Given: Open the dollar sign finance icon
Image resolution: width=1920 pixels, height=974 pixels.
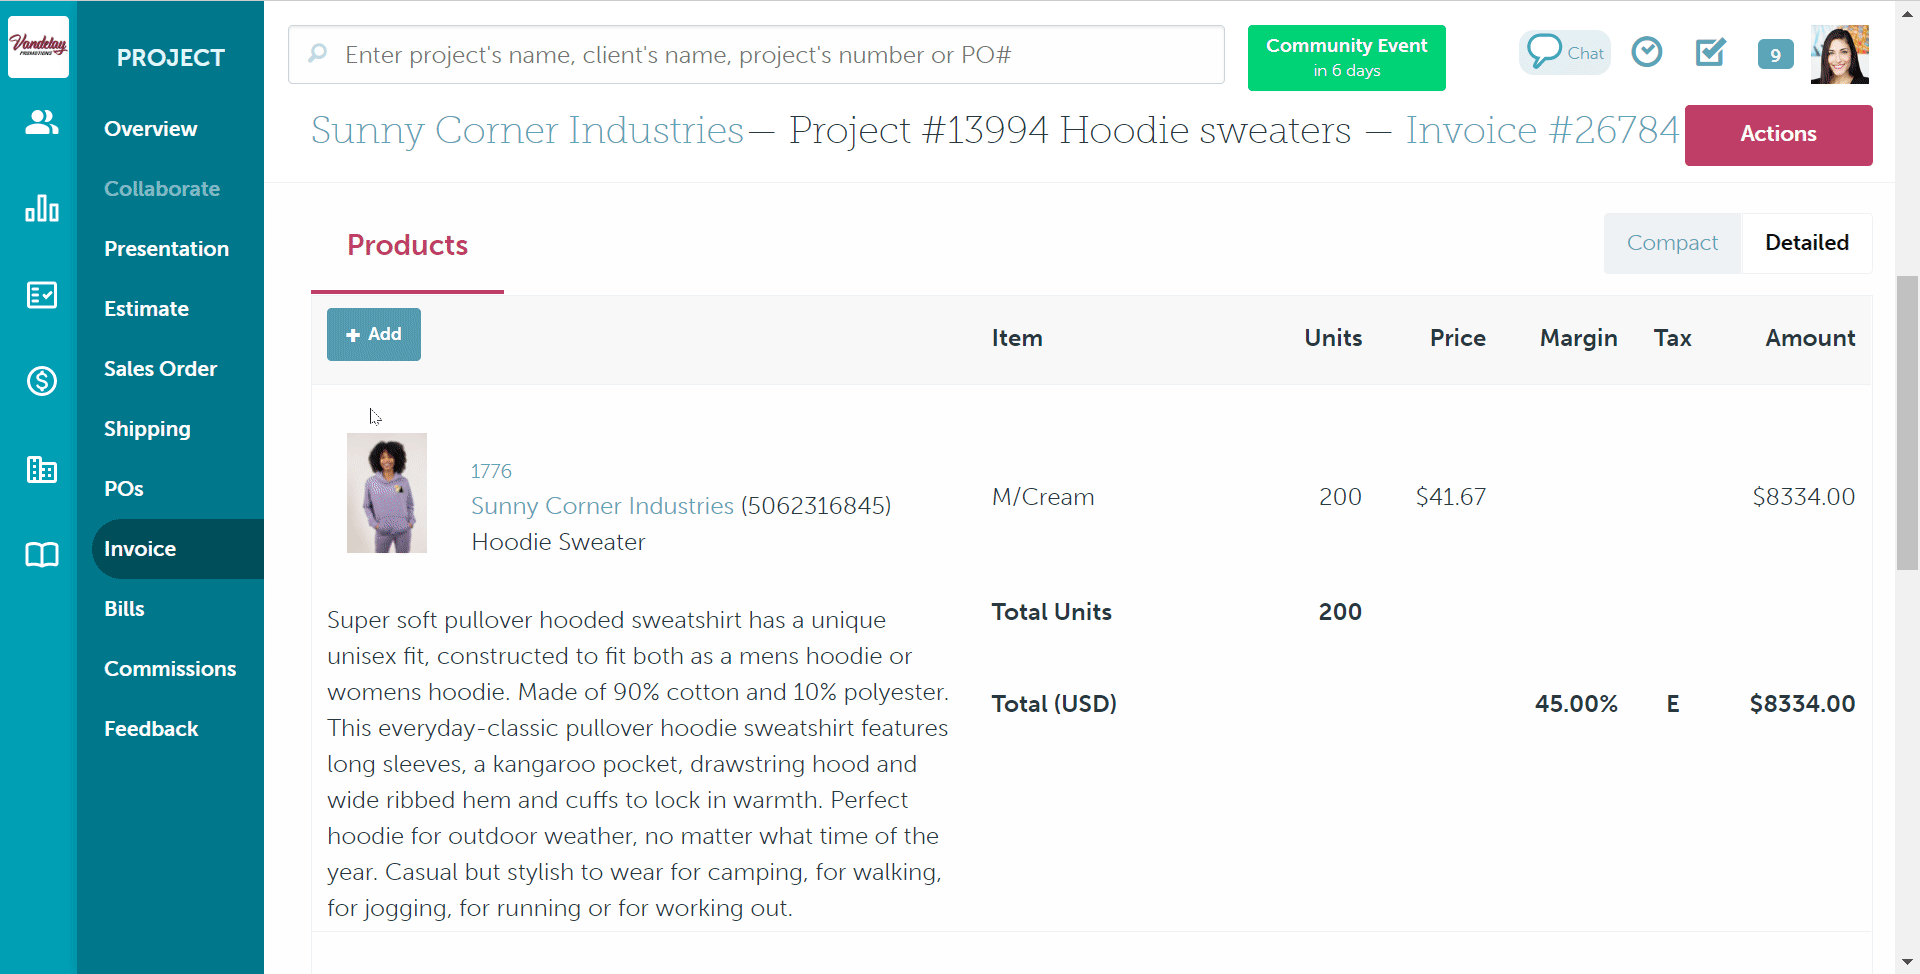Looking at the screenshot, I should coord(41,381).
